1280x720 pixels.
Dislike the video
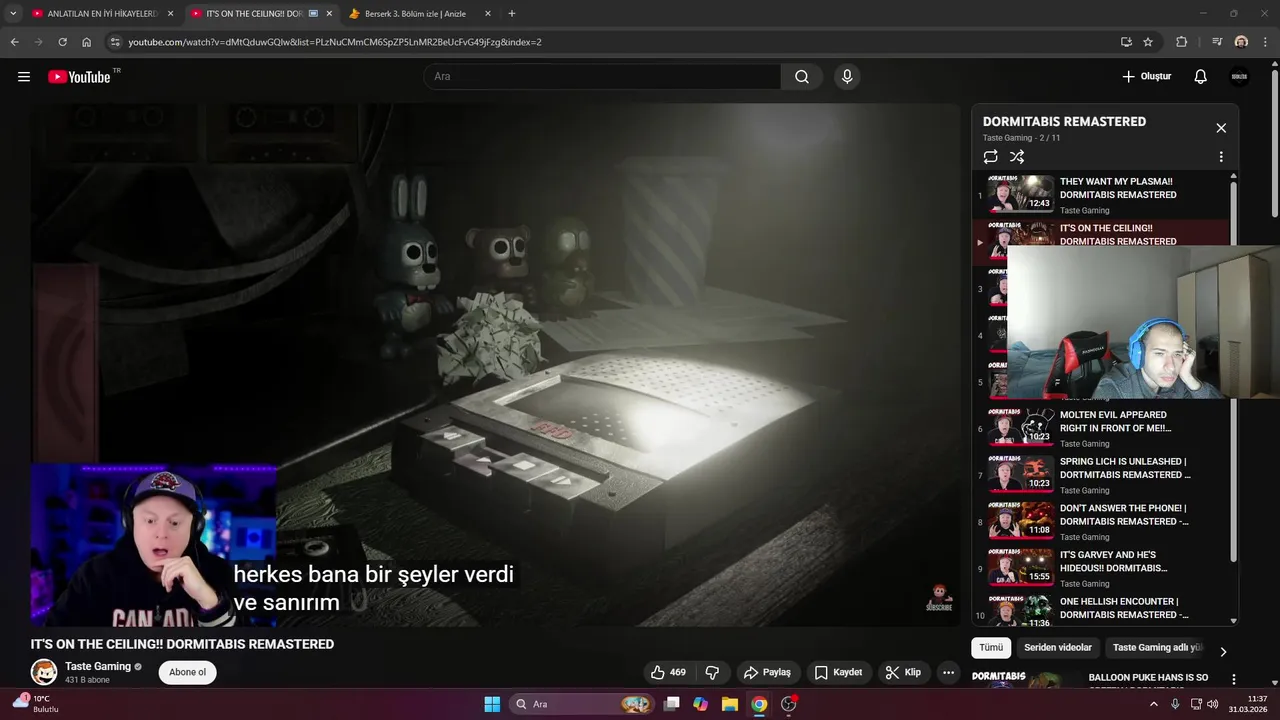pos(713,672)
